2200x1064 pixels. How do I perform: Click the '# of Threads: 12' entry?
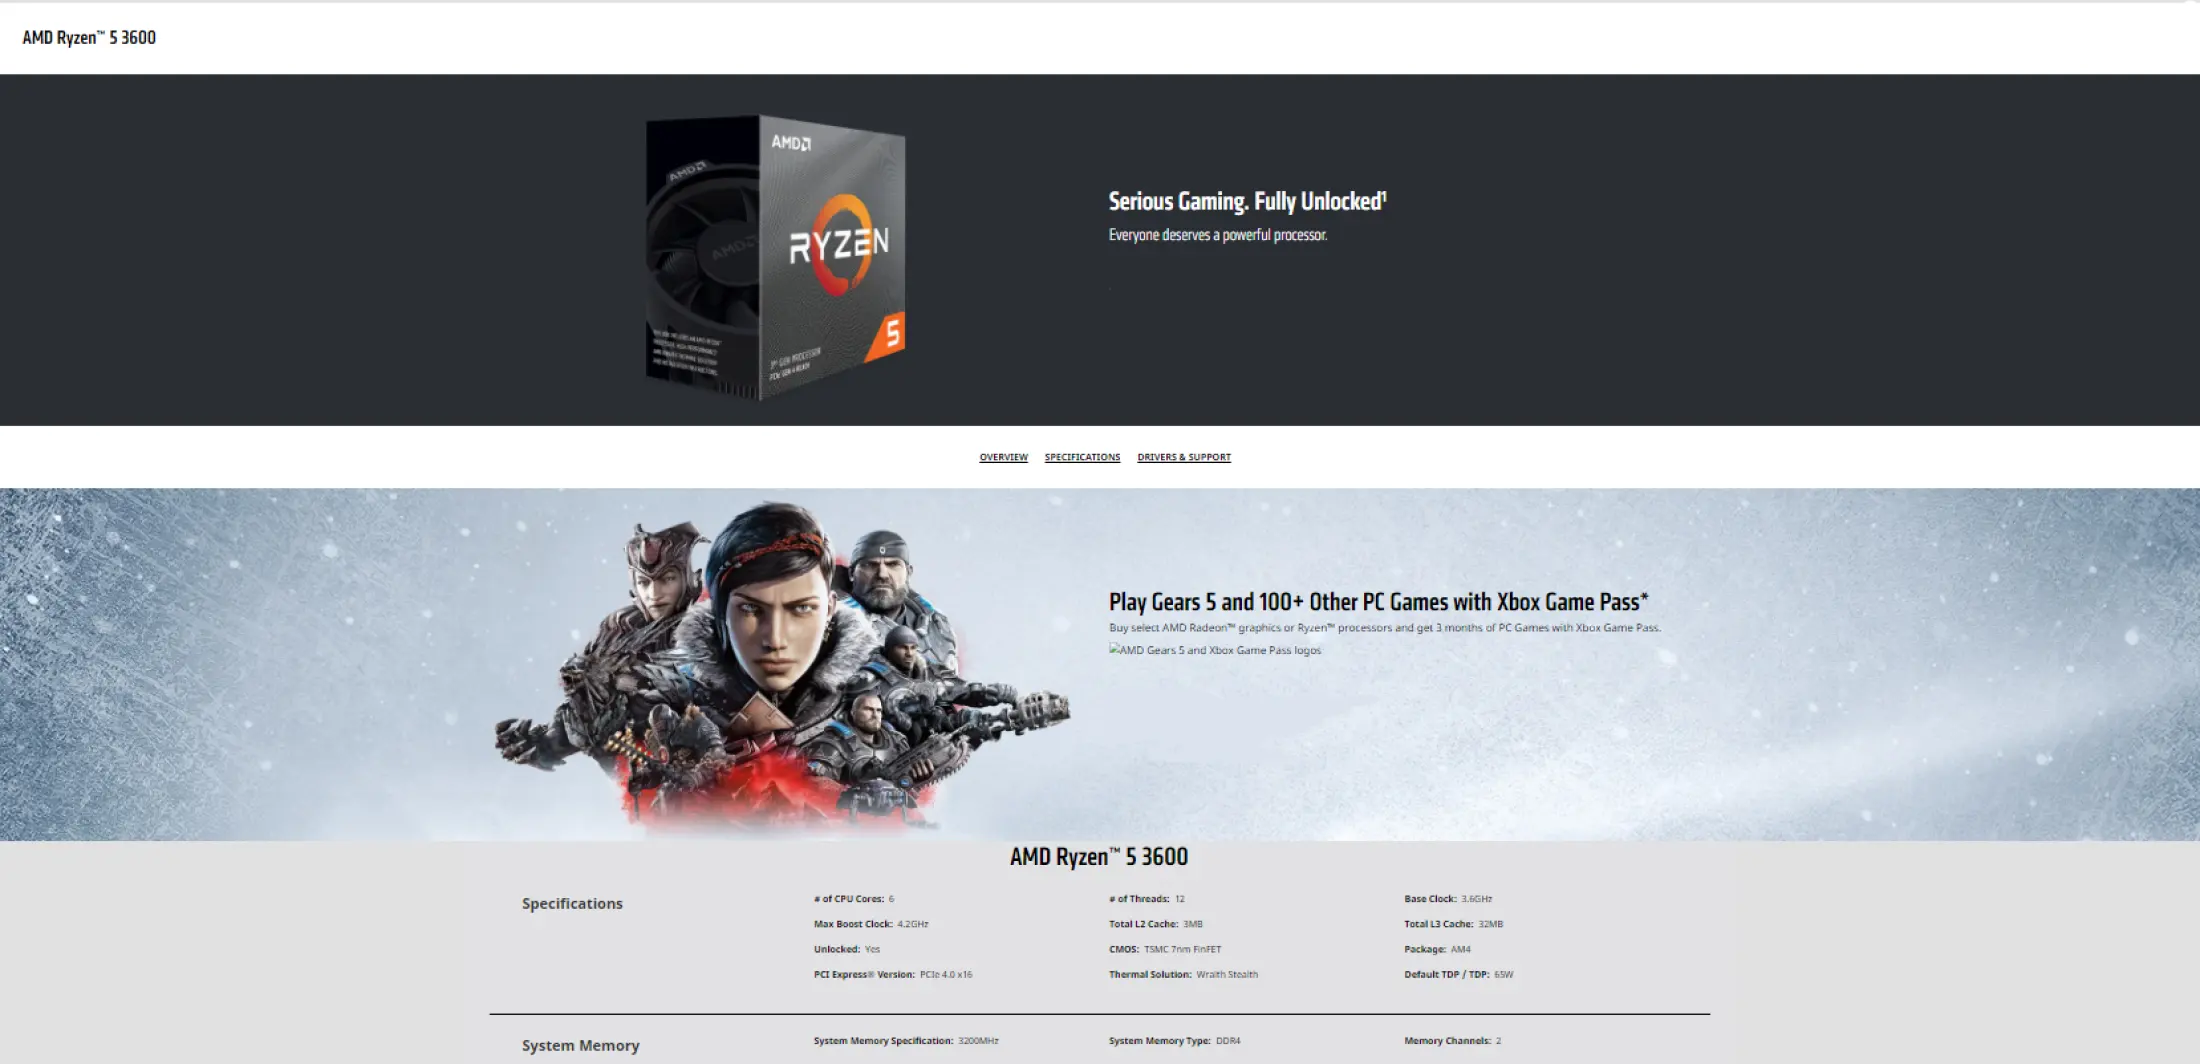click(x=1146, y=899)
